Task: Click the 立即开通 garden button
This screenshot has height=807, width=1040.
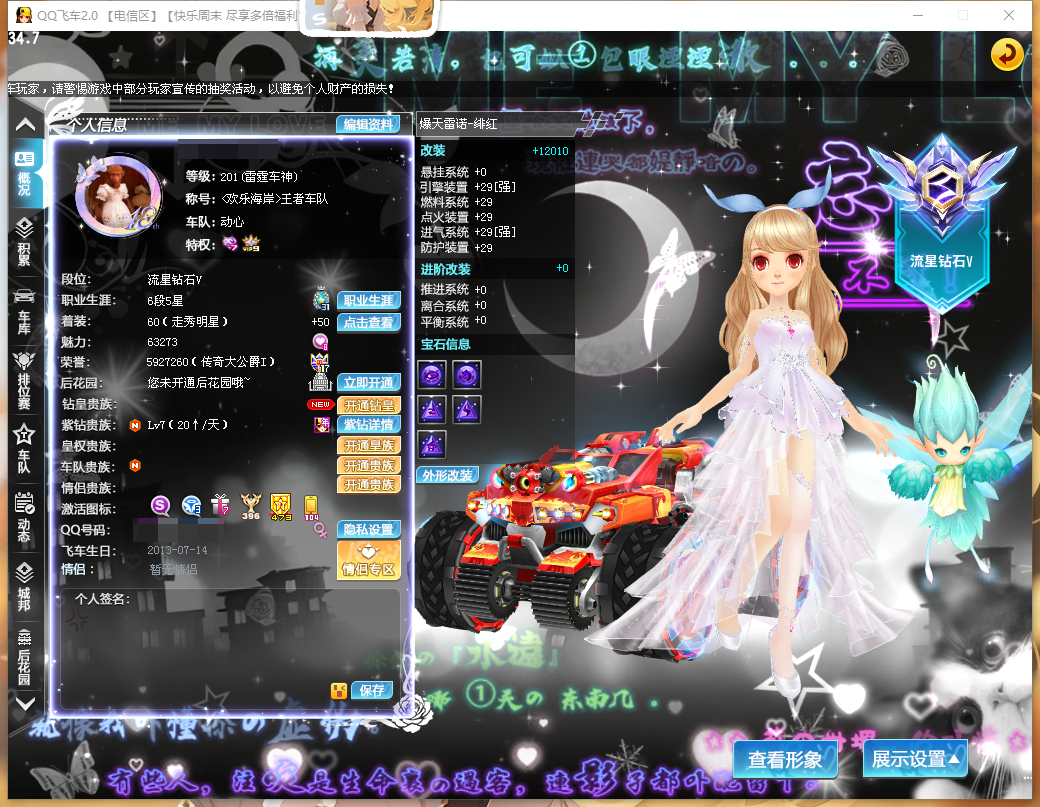Action: 369,383
